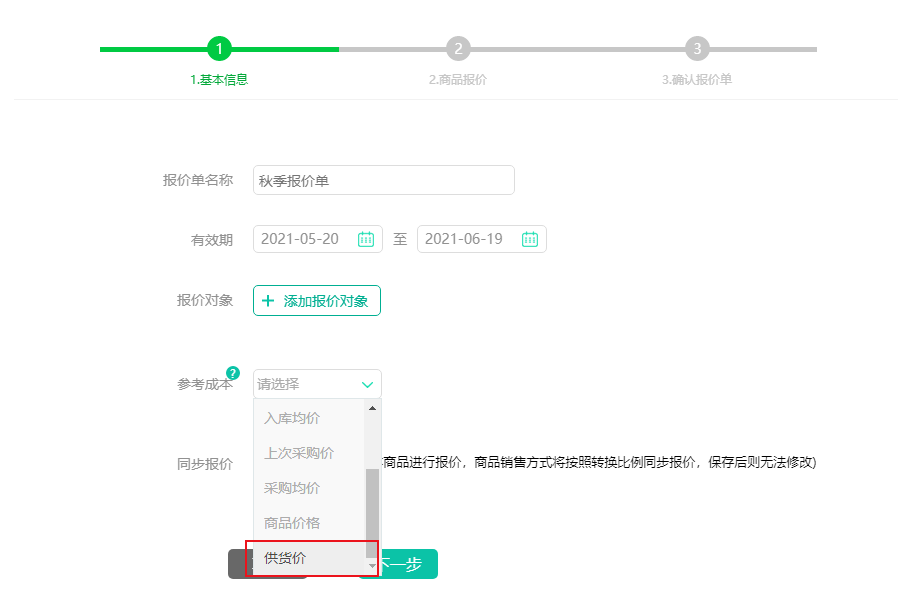Open the start date calendar picker icon
The image size is (898, 604).
[x=366, y=238]
